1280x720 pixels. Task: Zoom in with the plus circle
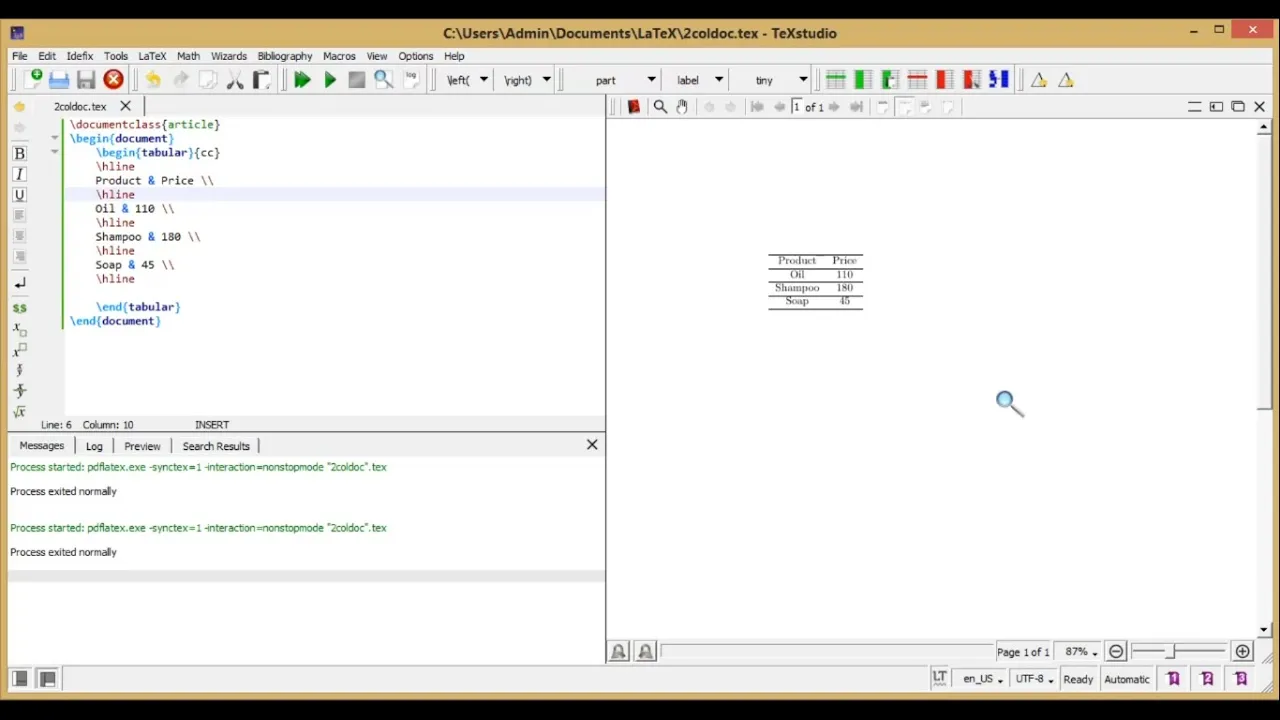coord(1242,652)
